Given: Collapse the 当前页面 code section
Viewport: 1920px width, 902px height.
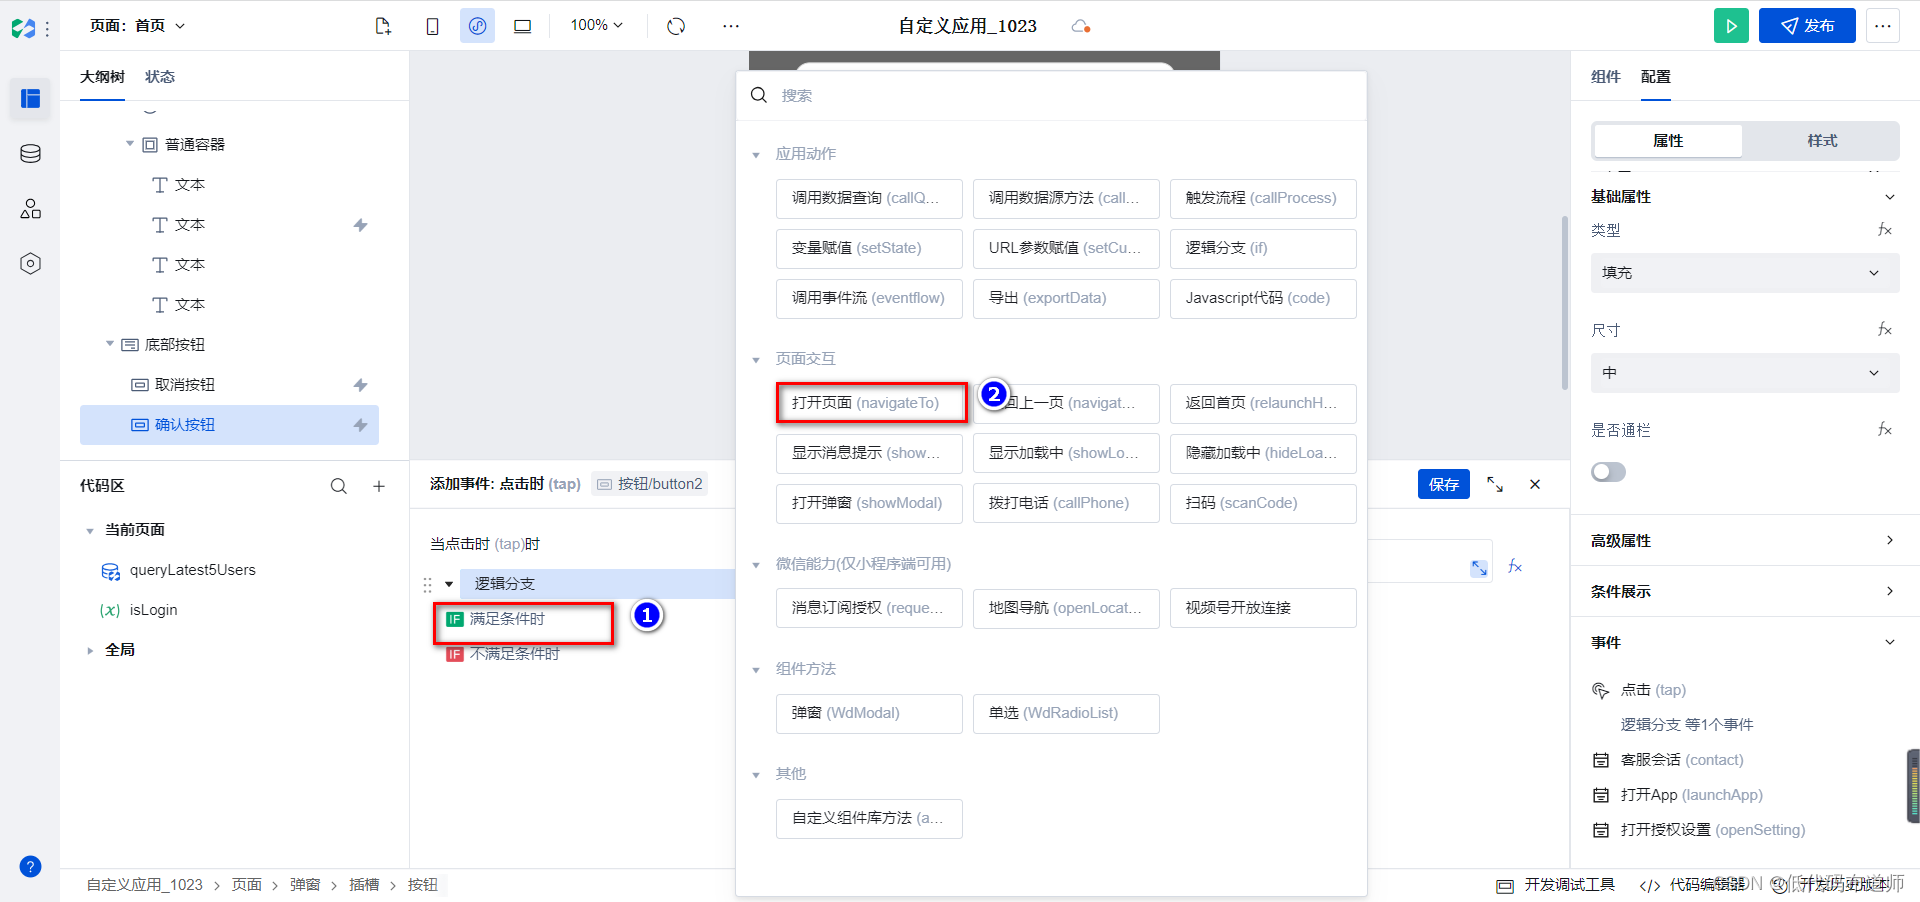Looking at the screenshot, I should pyautogui.click(x=90, y=531).
